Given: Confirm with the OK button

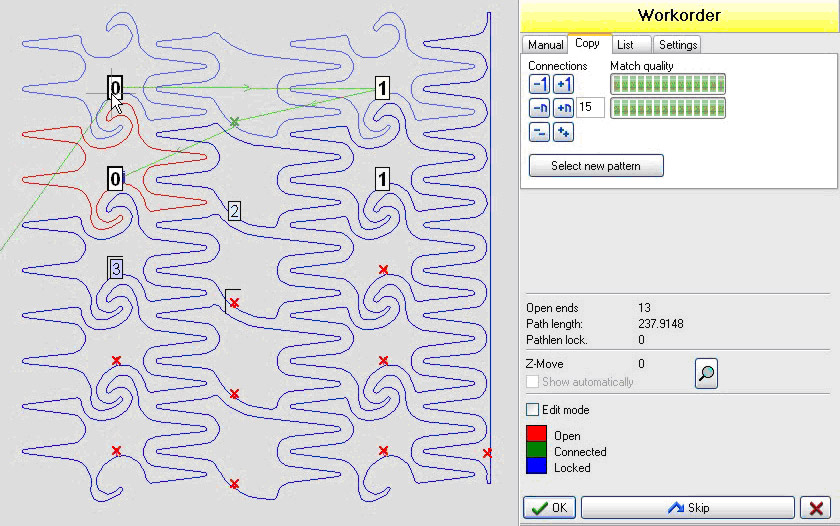Looking at the screenshot, I should pyautogui.click(x=549, y=508).
